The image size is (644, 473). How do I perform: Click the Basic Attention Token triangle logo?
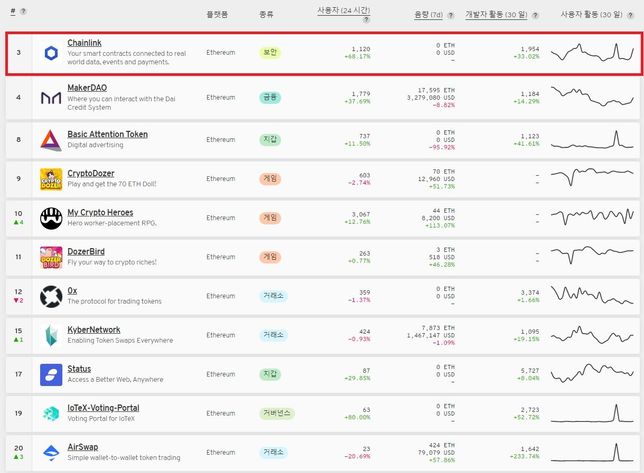point(51,139)
